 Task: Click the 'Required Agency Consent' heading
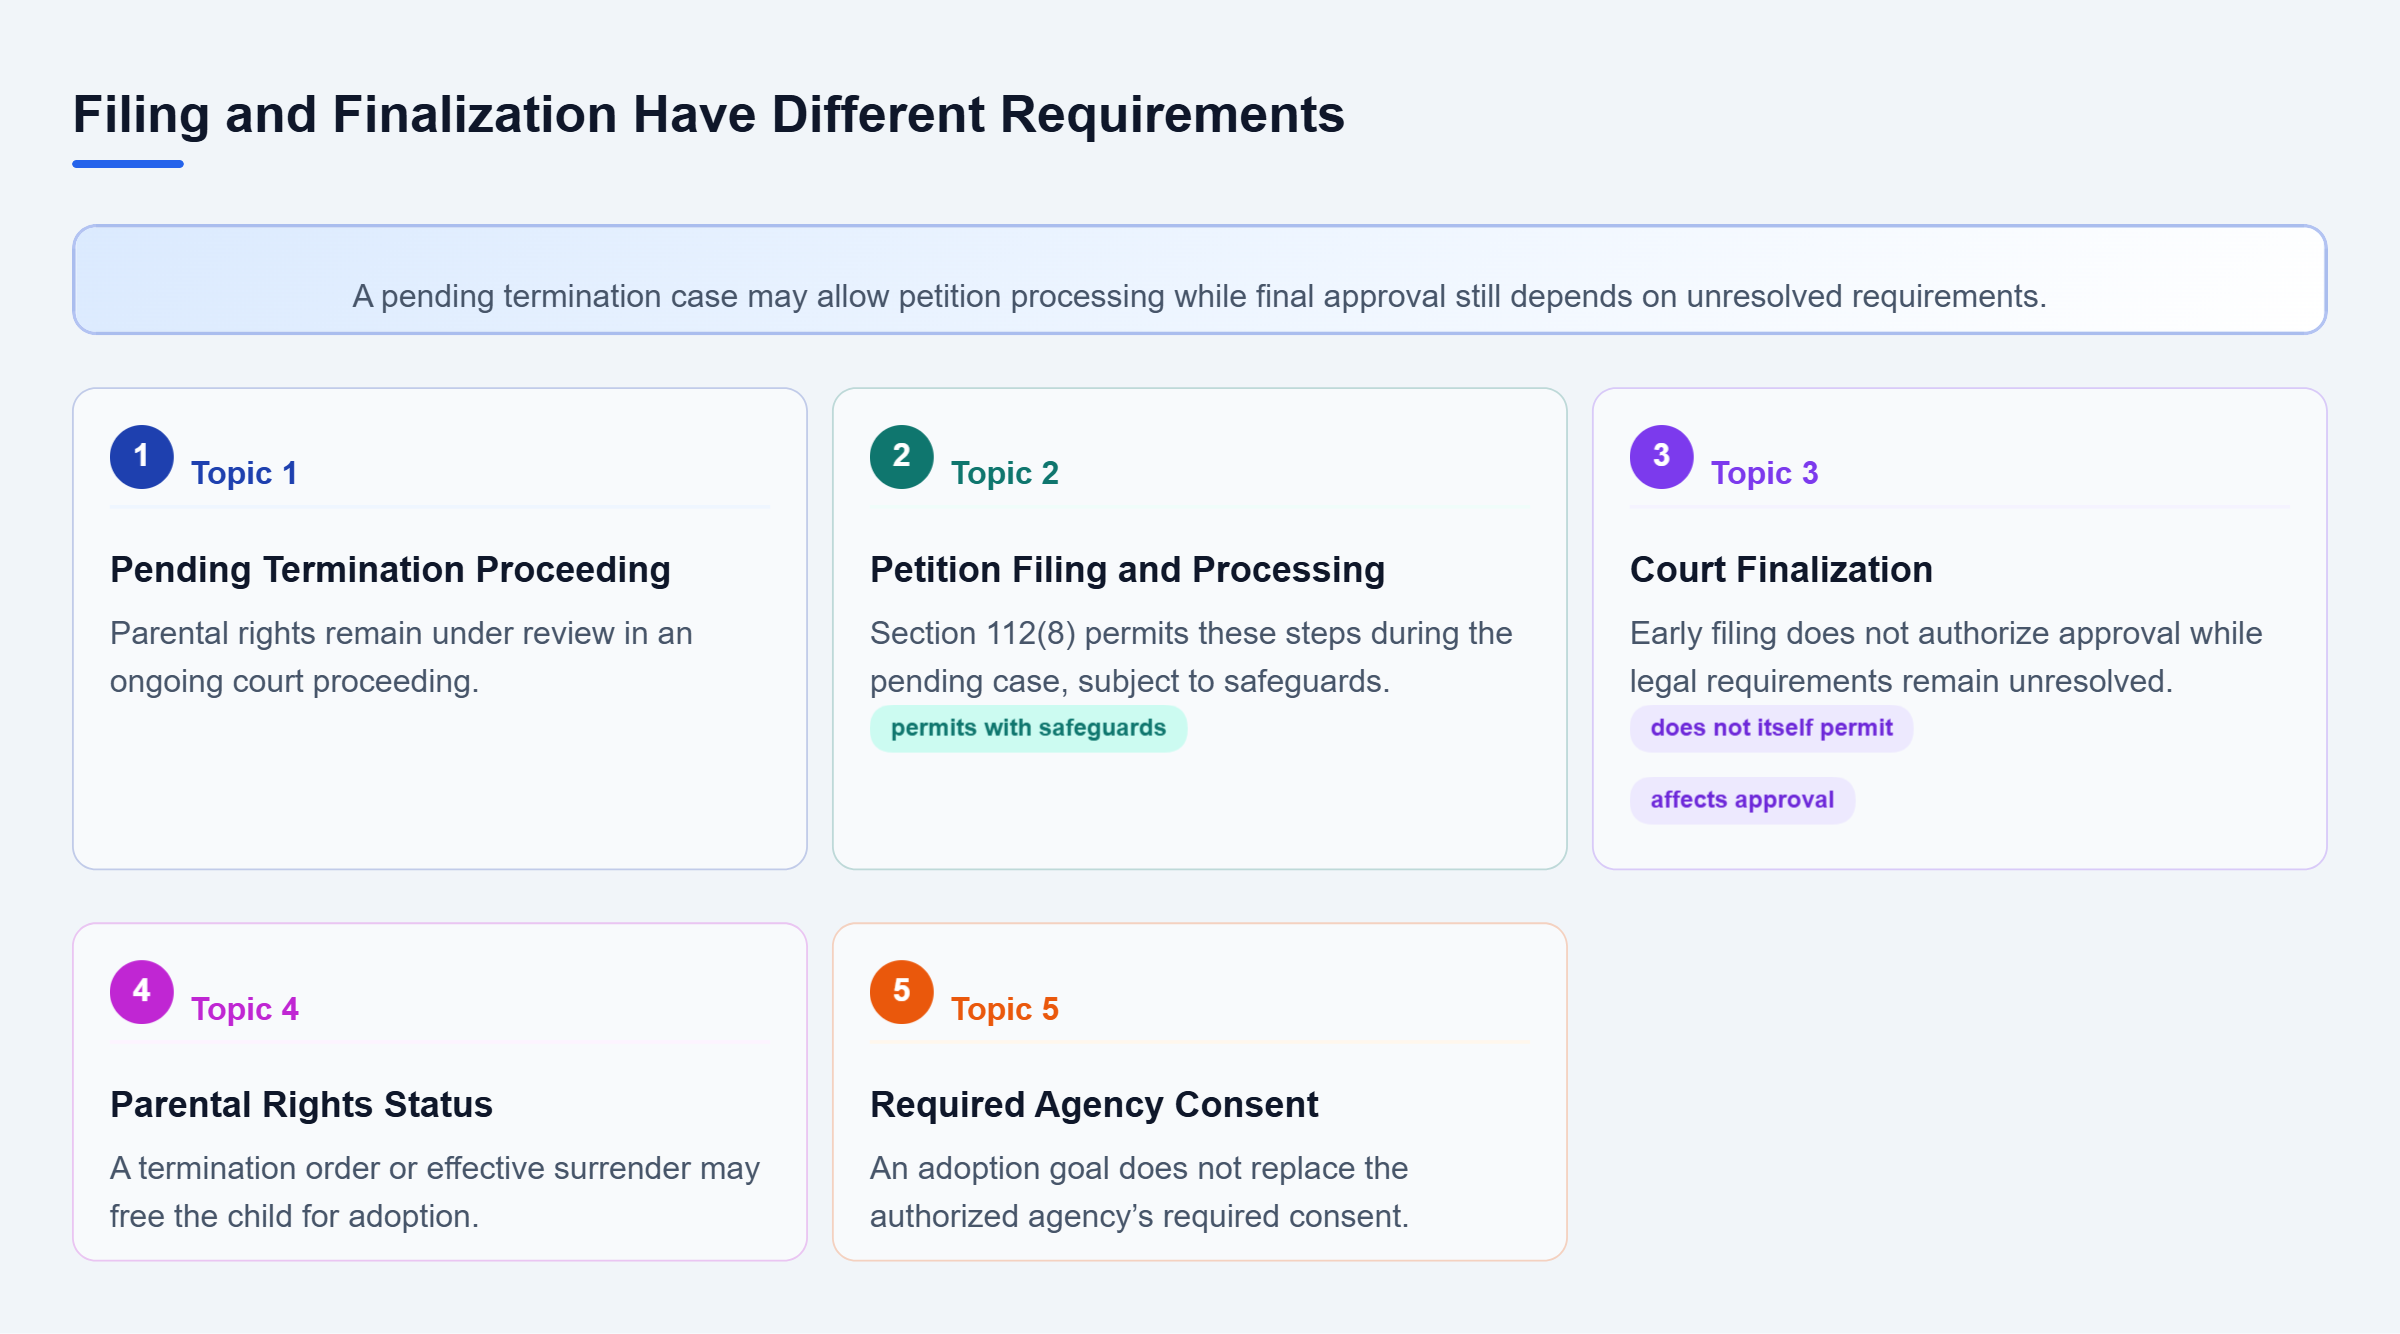(1094, 1104)
